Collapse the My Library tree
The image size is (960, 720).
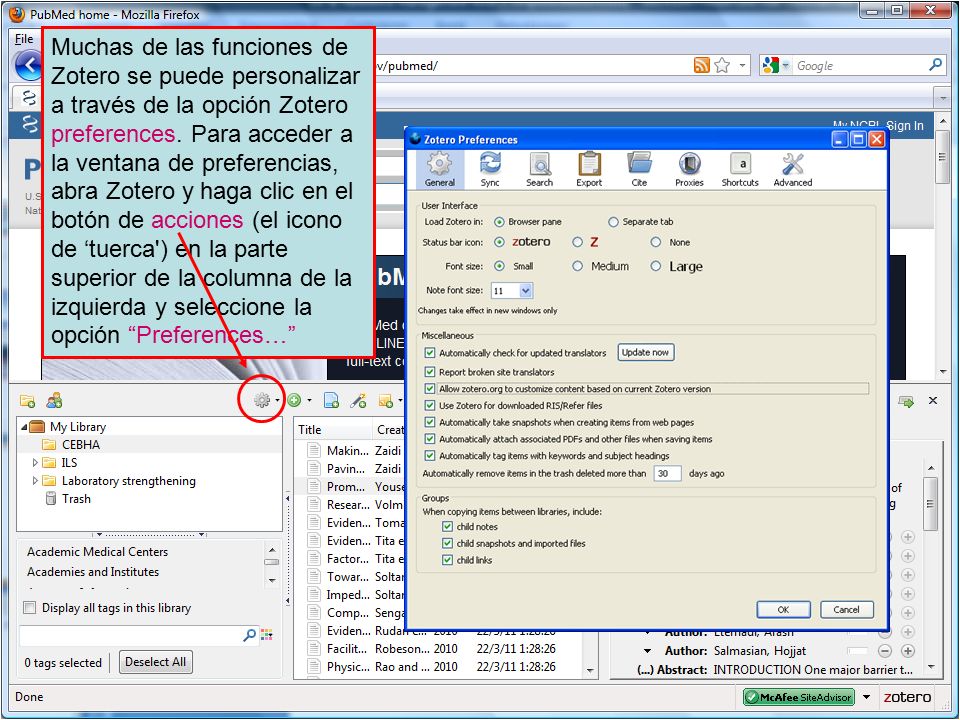(23, 427)
